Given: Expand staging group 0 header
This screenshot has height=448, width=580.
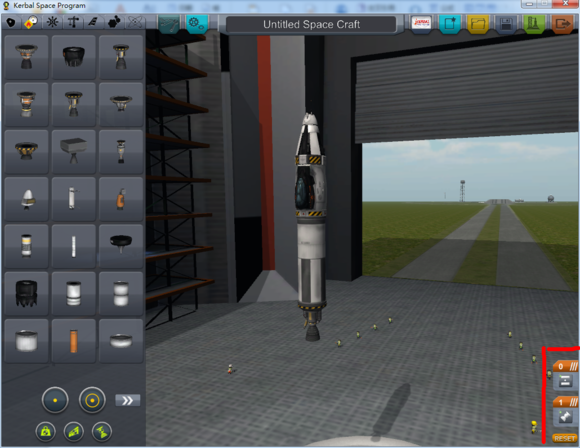Looking at the screenshot, I should (x=566, y=366).
